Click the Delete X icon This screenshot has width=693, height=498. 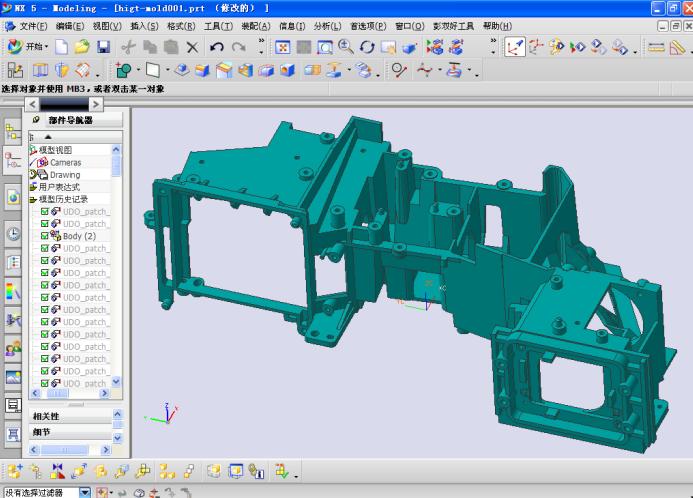[x=192, y=47]
